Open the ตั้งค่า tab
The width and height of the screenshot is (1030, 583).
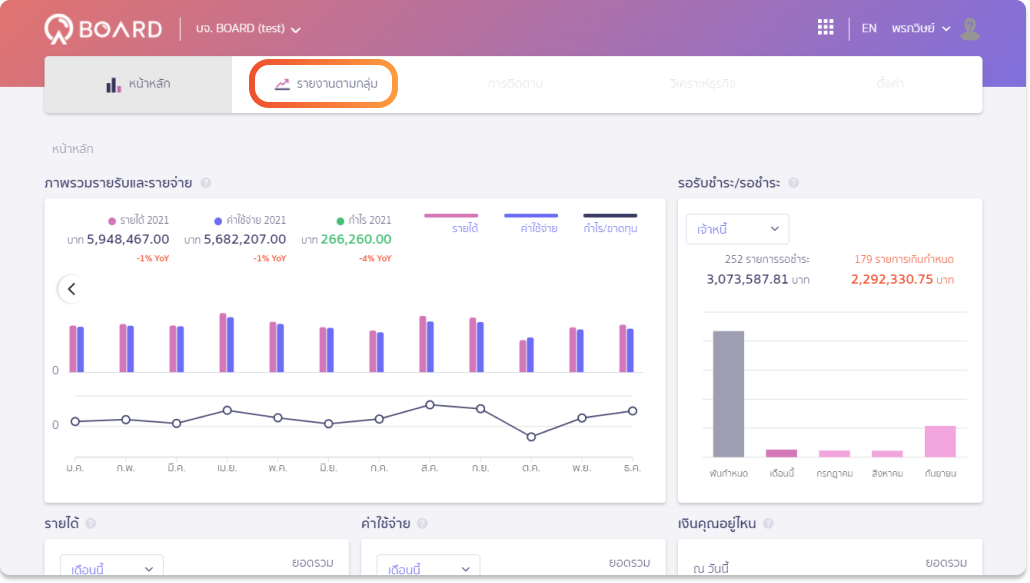[890, 84]
